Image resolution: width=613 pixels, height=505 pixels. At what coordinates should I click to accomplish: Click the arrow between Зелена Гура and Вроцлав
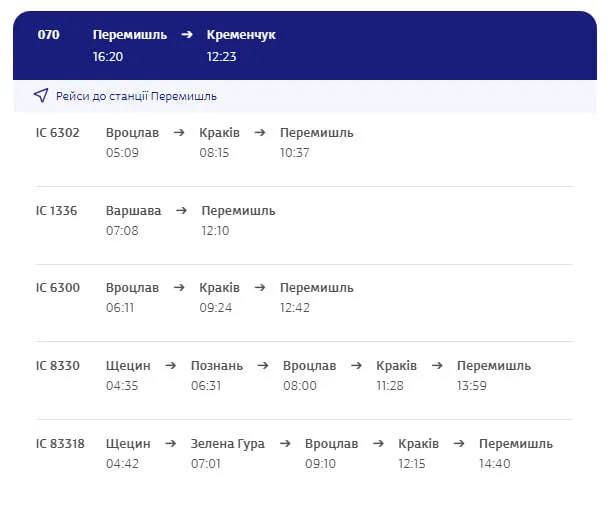coord(285,444)
